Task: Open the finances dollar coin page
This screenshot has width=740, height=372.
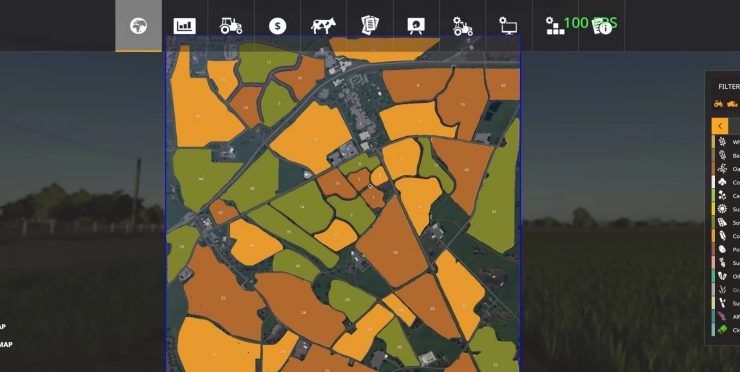Action: [x=278, y=26]
